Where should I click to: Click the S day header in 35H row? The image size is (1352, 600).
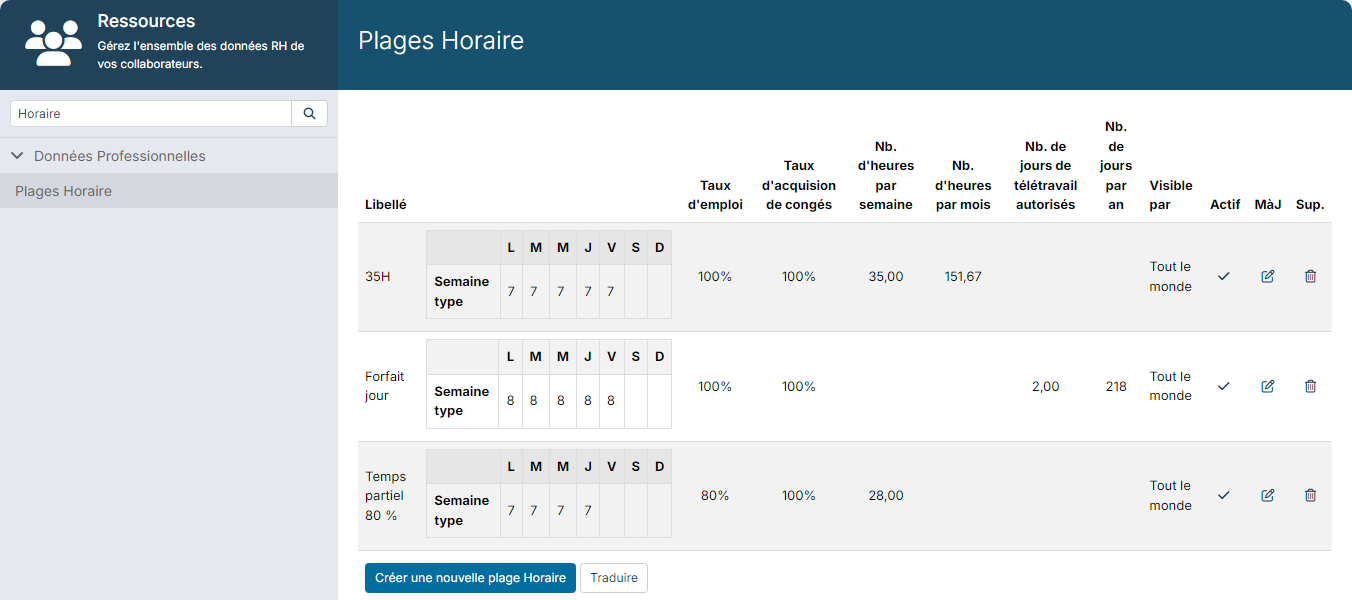pyautogui.click(x=635, y=247)
